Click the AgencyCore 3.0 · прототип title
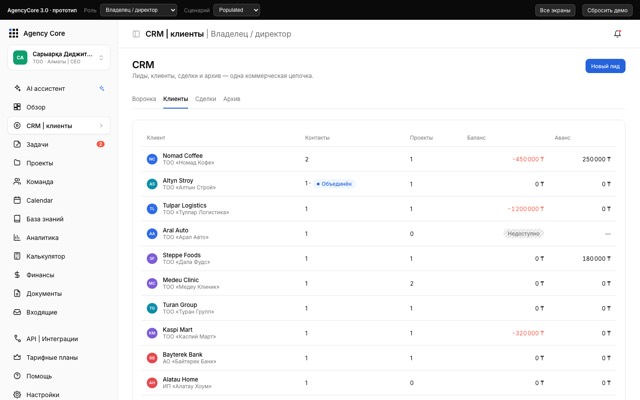The width and height of the screenshot is (640, 400). click(42, 10)
